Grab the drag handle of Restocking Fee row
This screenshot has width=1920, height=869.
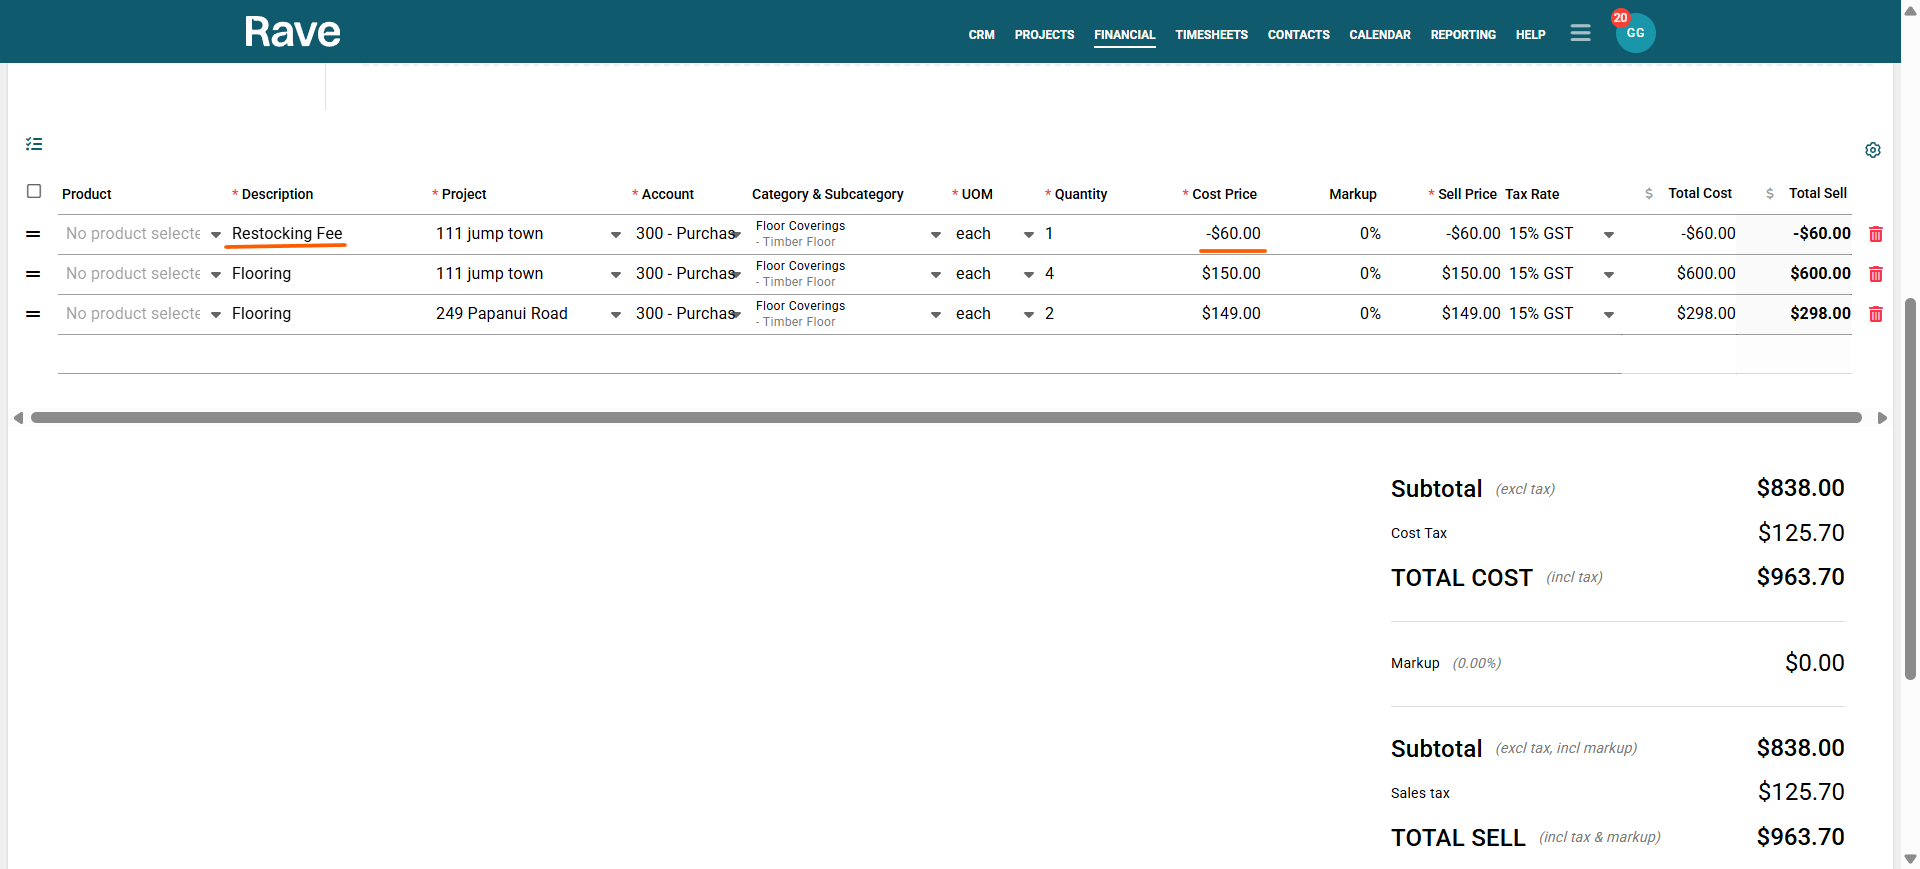pyautogui.click(x=33, y=234)
